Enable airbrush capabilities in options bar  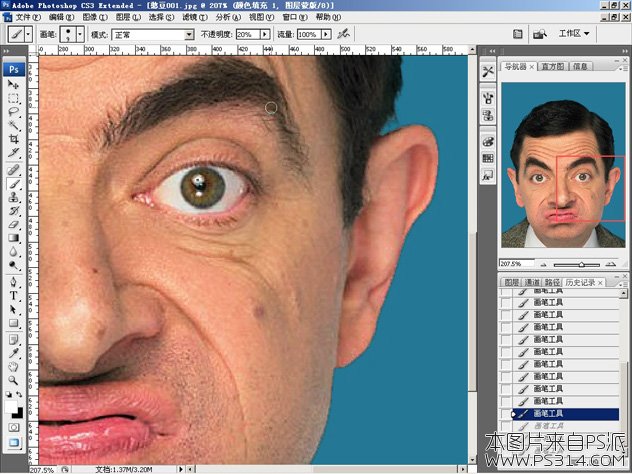pos(344,34)
